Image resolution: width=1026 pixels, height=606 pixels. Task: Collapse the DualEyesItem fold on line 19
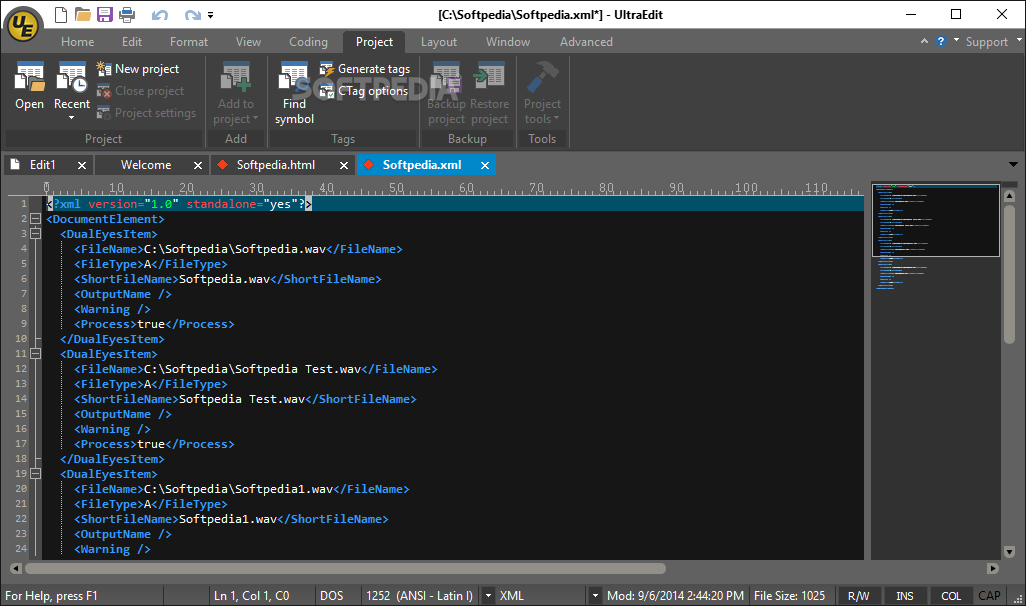35,473
